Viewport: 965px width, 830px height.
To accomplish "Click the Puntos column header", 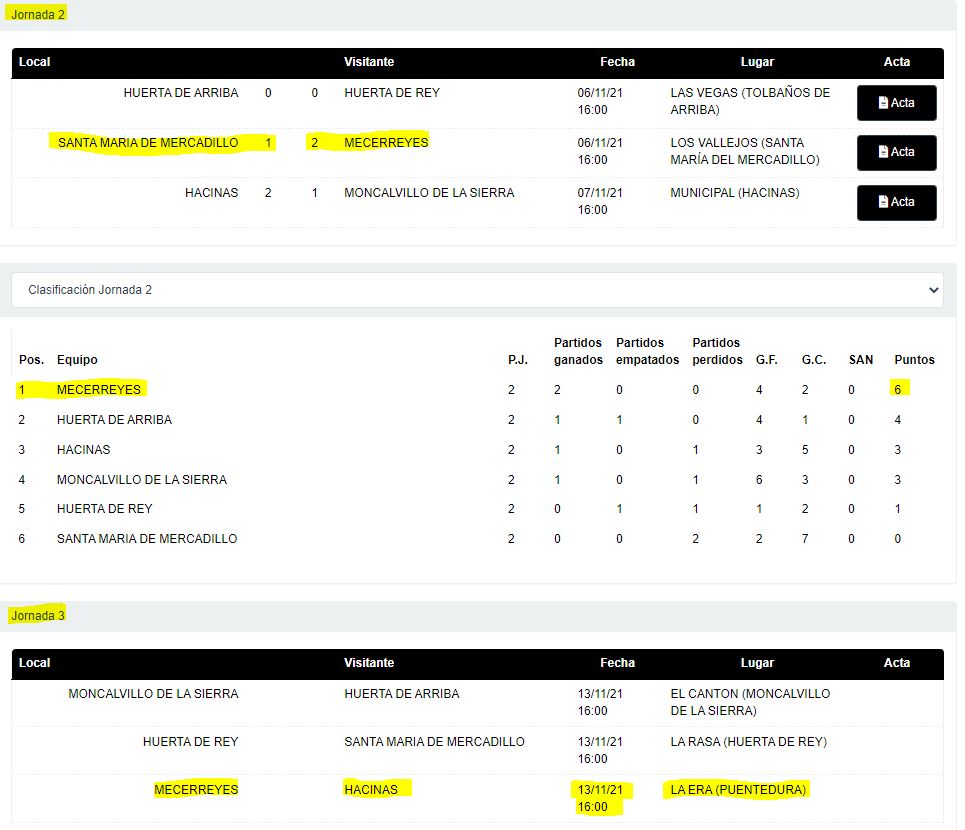I will (x=914, y=360).
